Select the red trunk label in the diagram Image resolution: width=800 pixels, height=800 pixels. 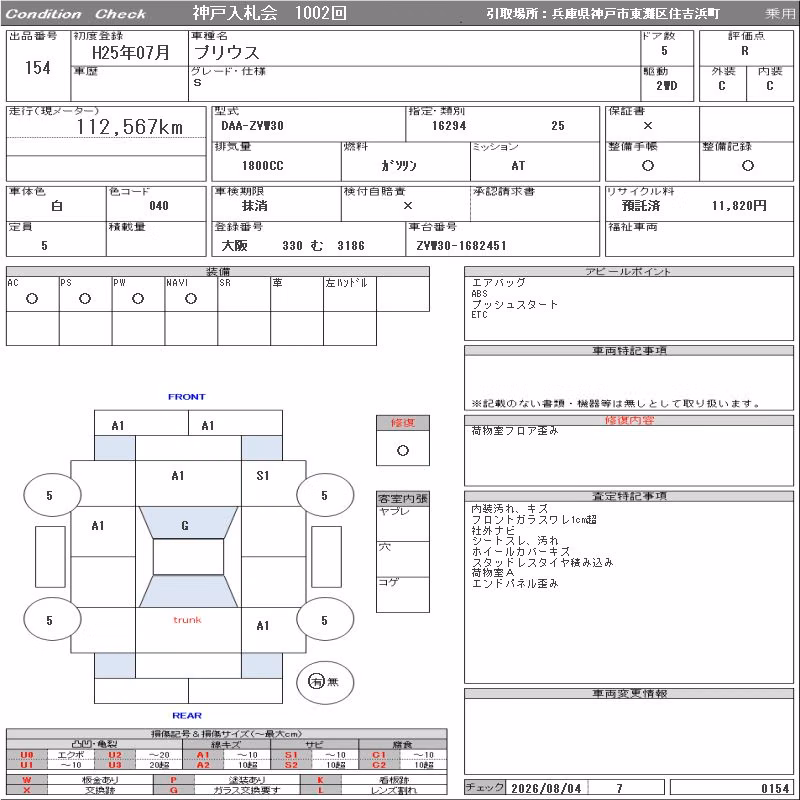[187, 620]
